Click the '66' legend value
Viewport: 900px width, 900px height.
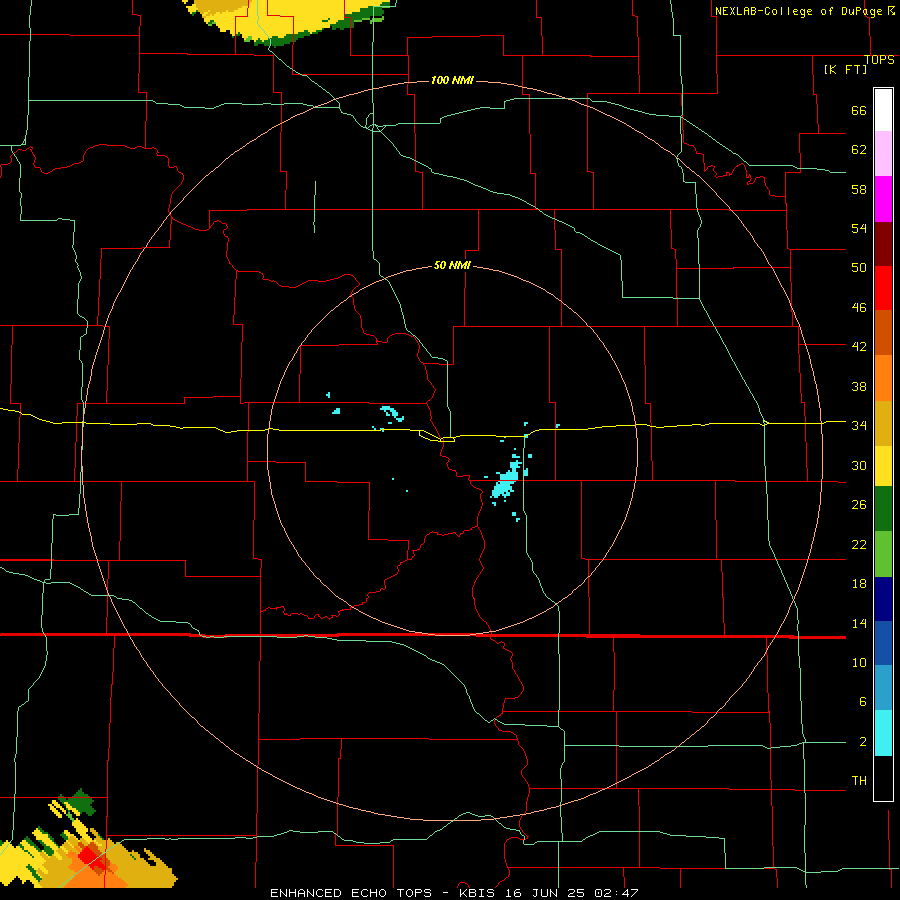(x=859, y=111)
